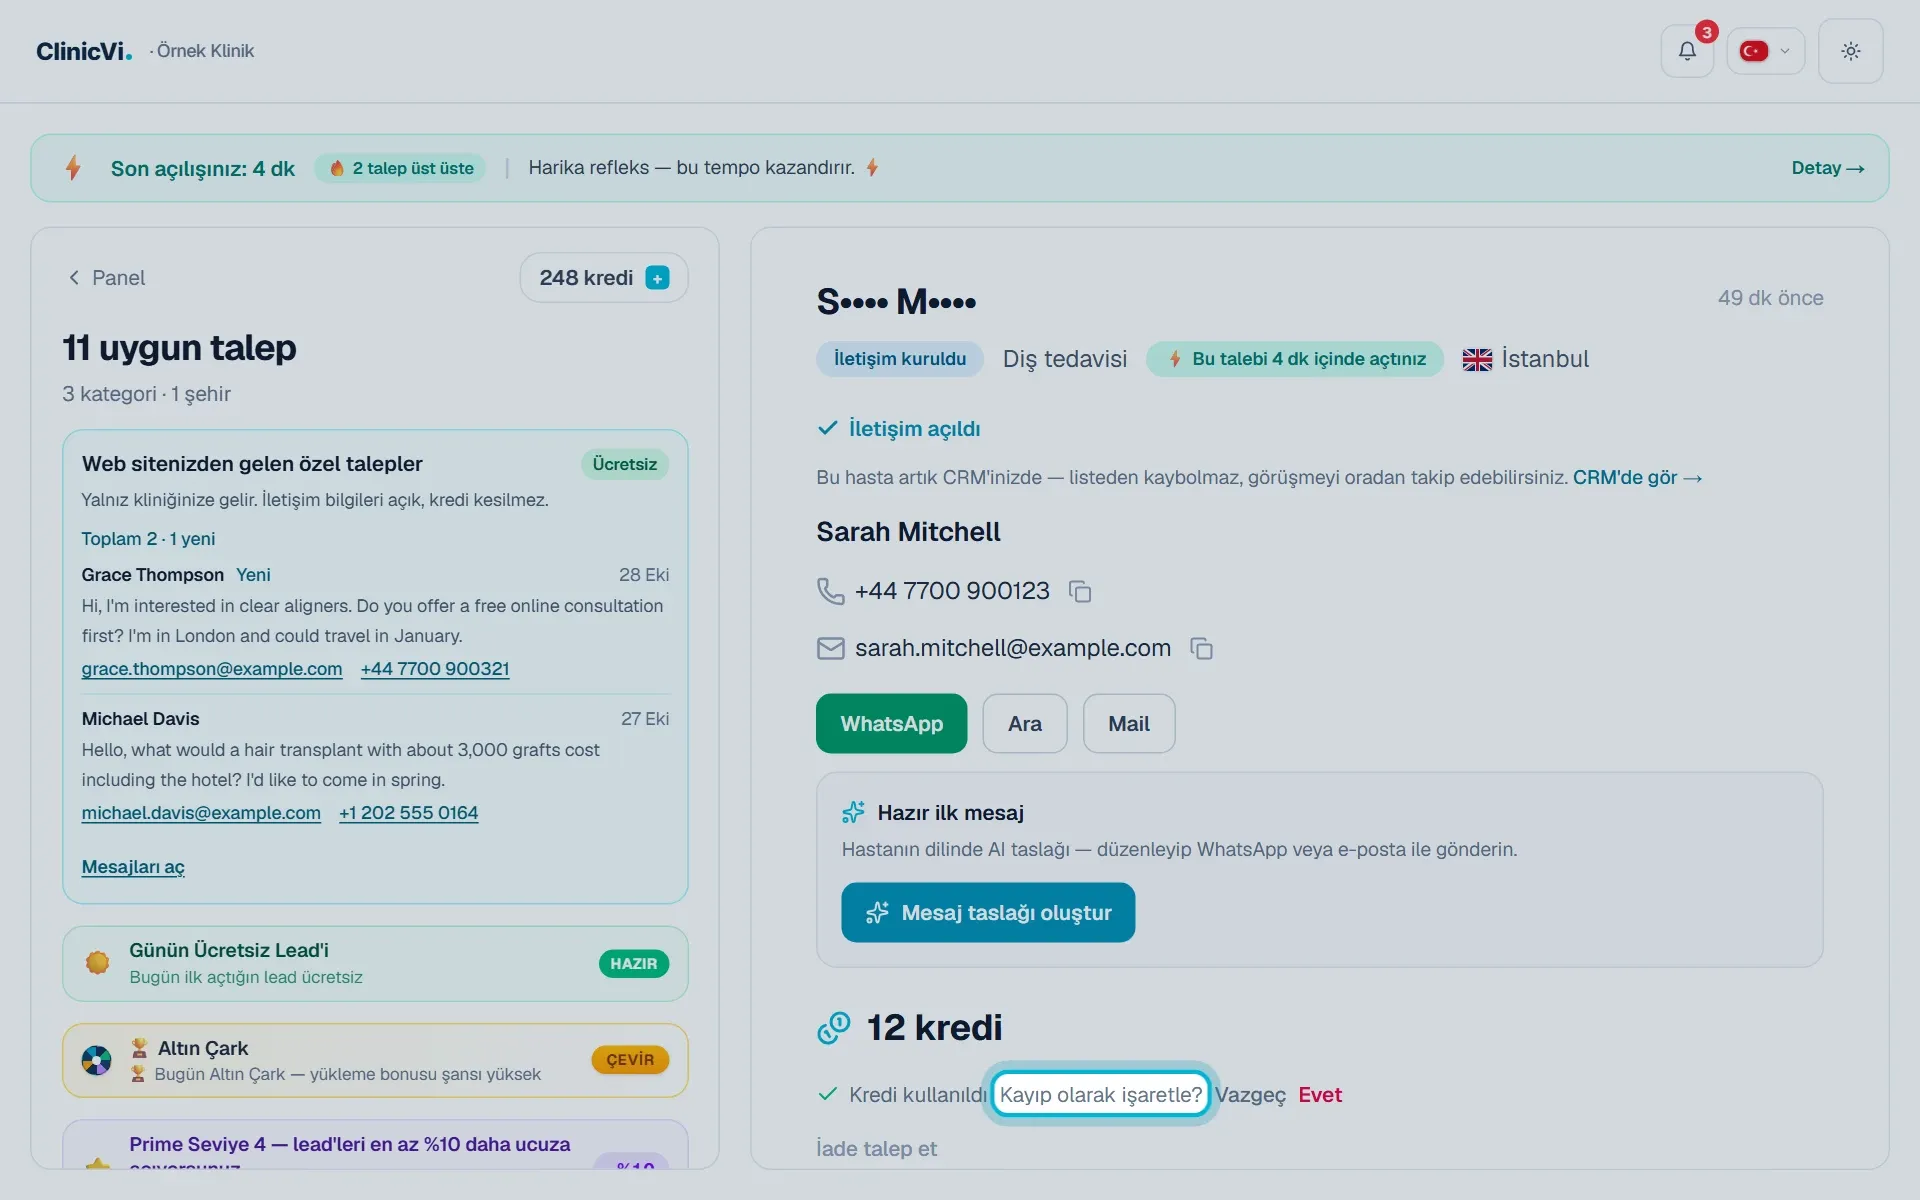Open the notifications bell
Viewport: 1920px width, 1200px height.
pyautogui.click(x=1687, y=51)
